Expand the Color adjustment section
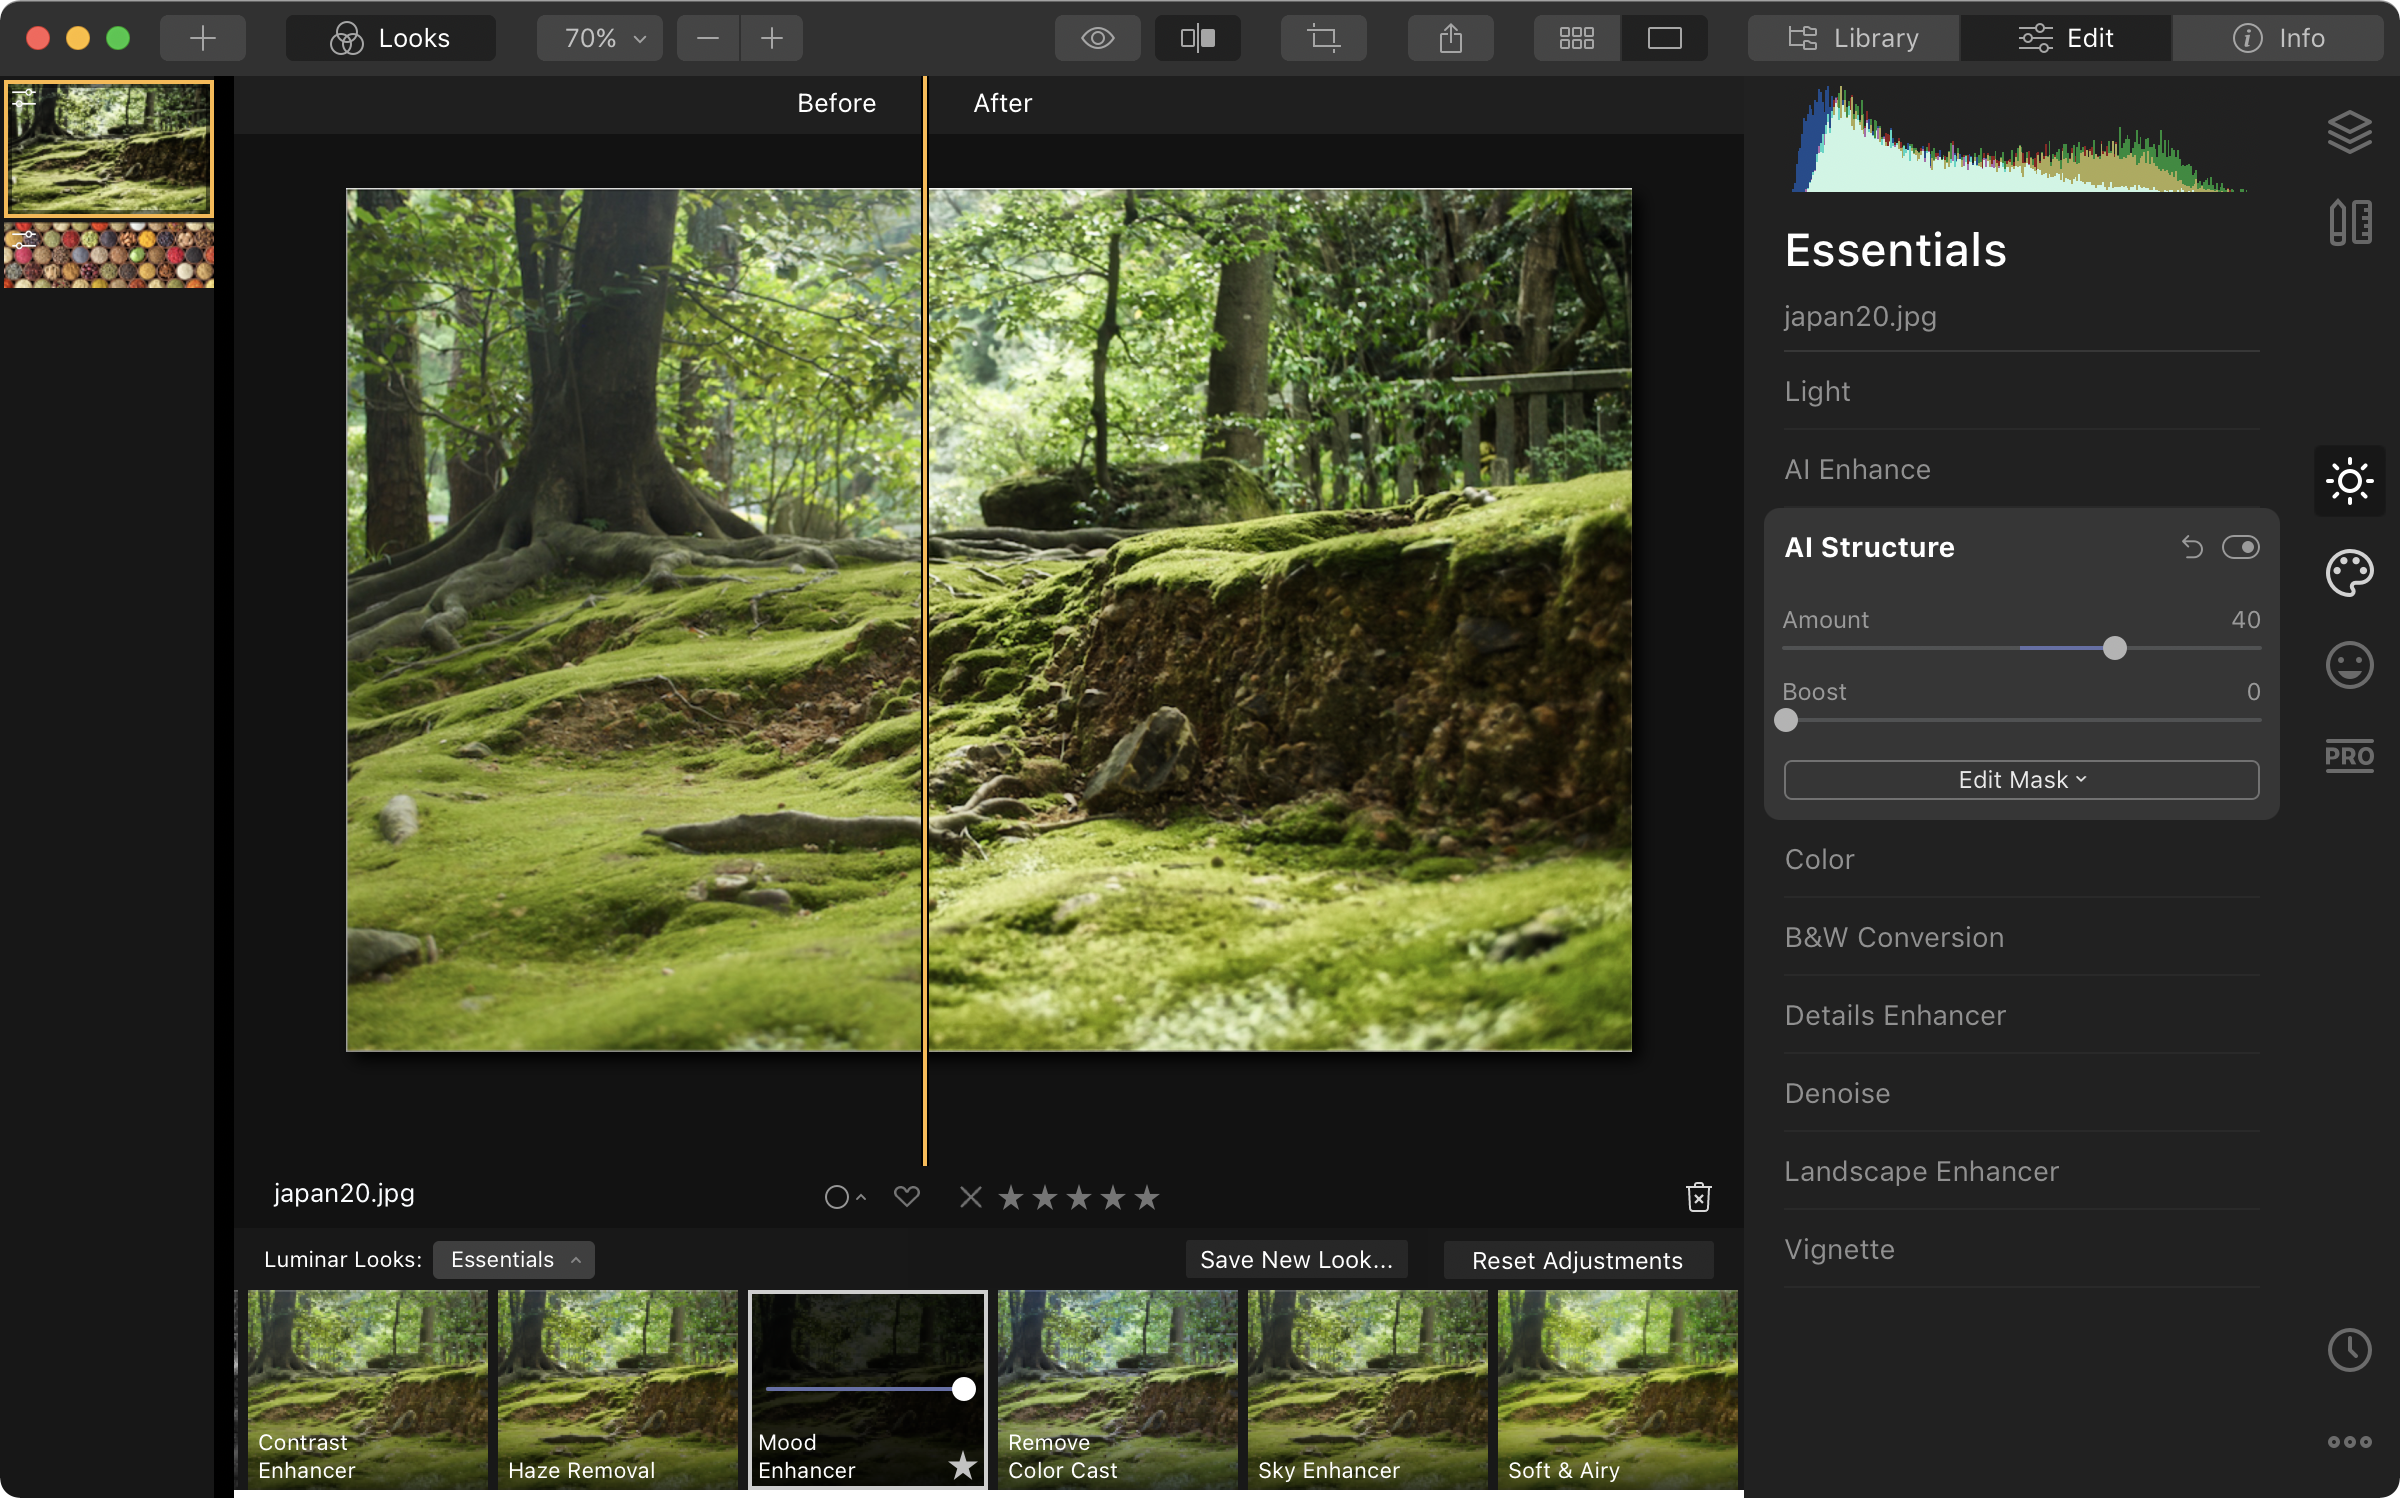This screenshot has height=1498, width=2400. click(x=1819, y=859)
